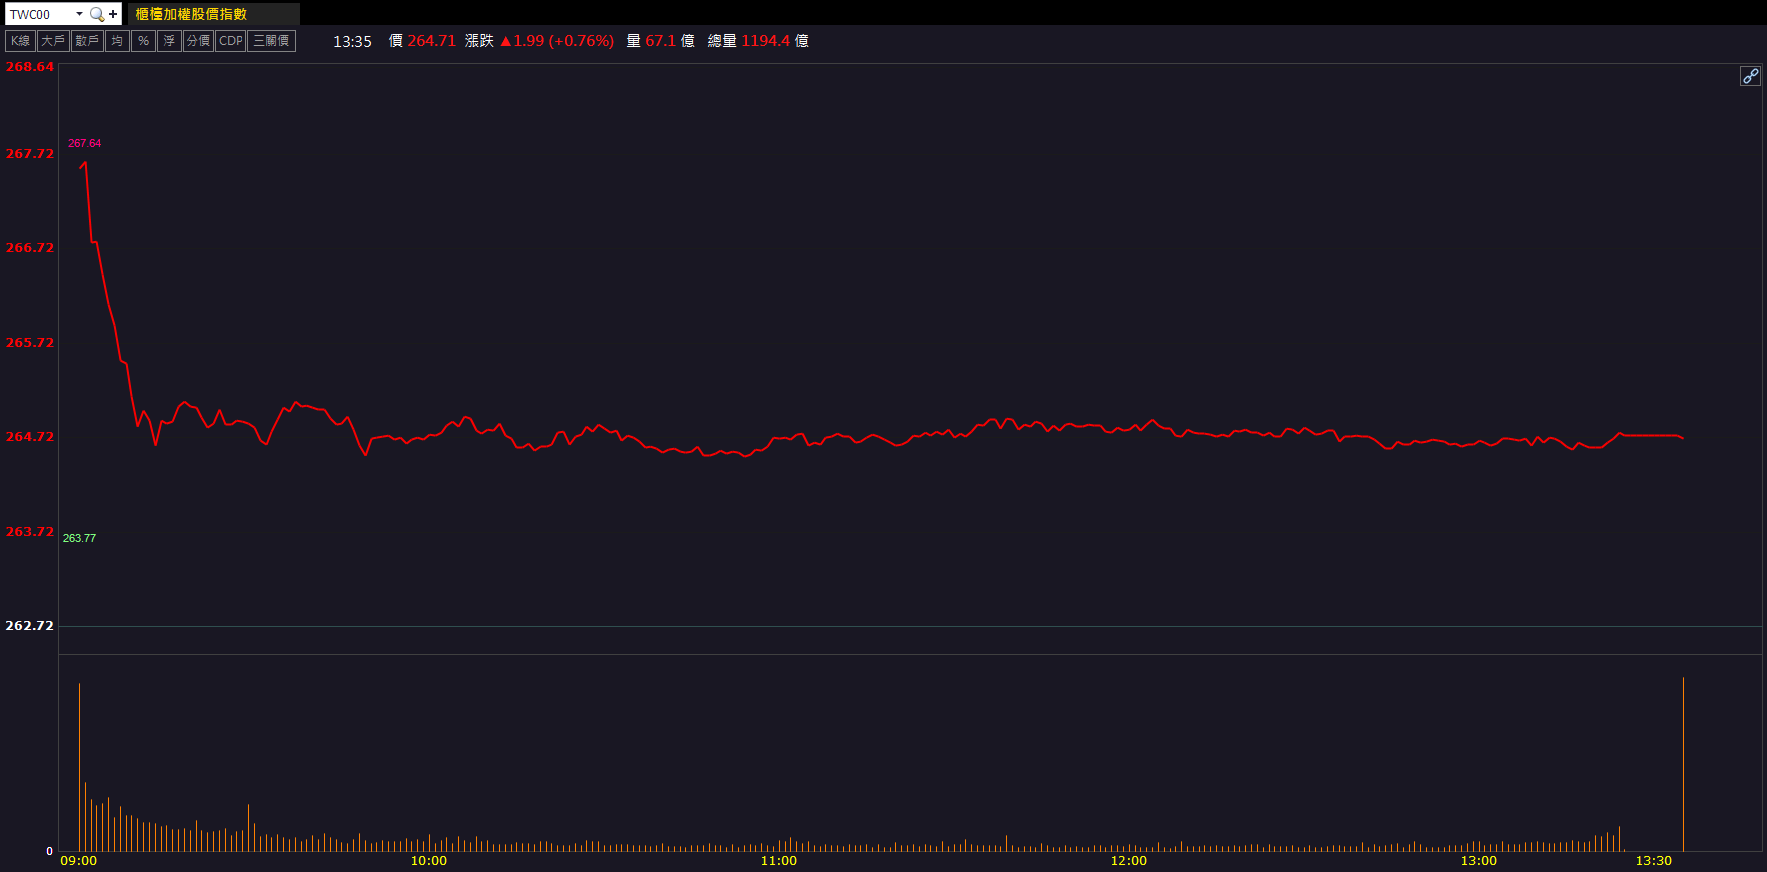Switch to K線 chart view

pyautogui.click(x=20, y=41)
